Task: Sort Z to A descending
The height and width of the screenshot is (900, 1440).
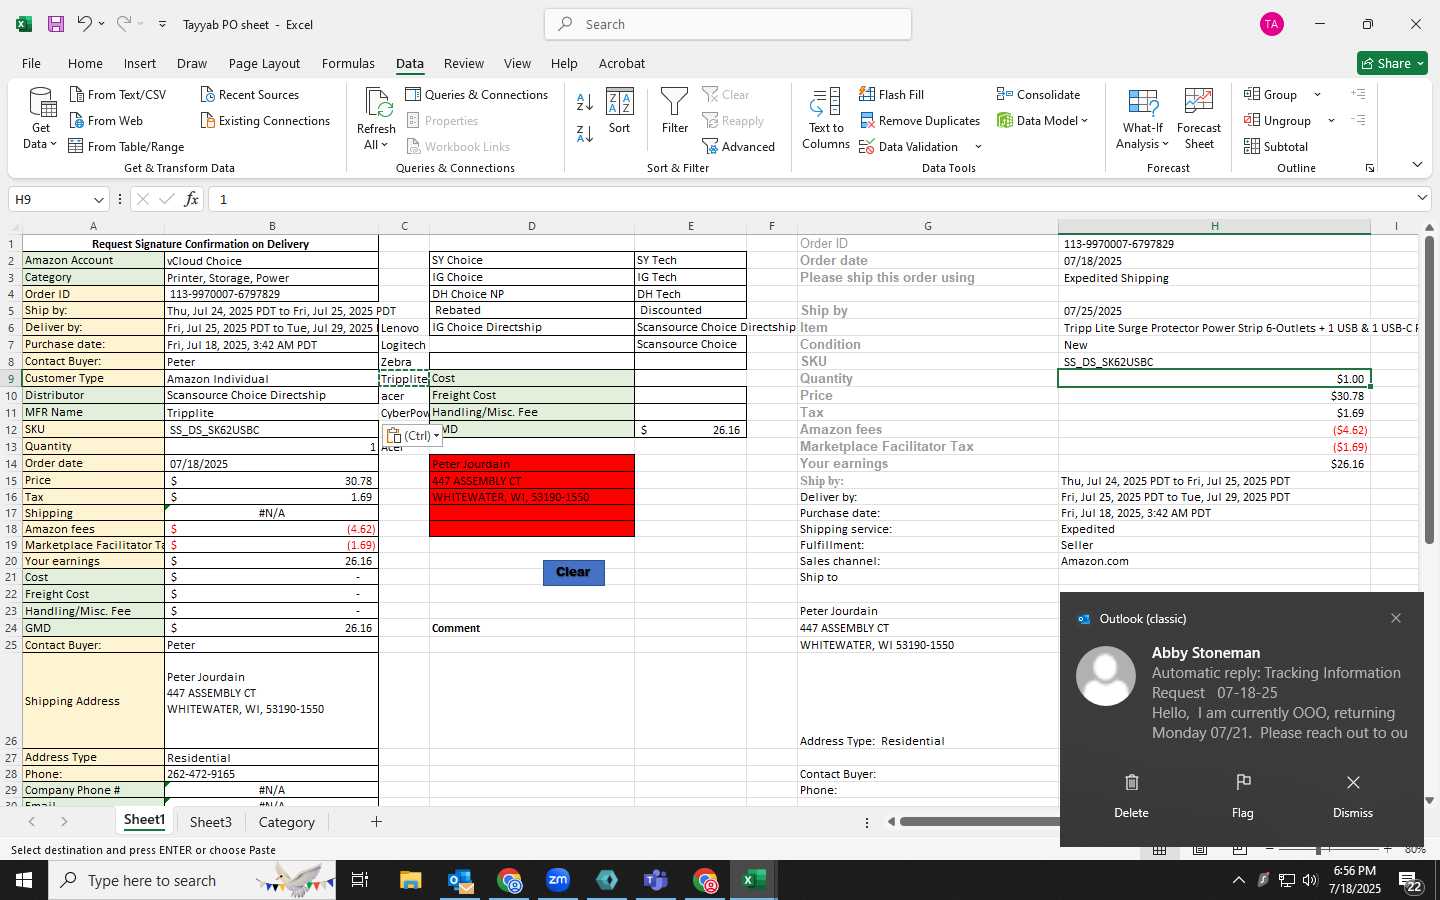Action: coord(585,132)
